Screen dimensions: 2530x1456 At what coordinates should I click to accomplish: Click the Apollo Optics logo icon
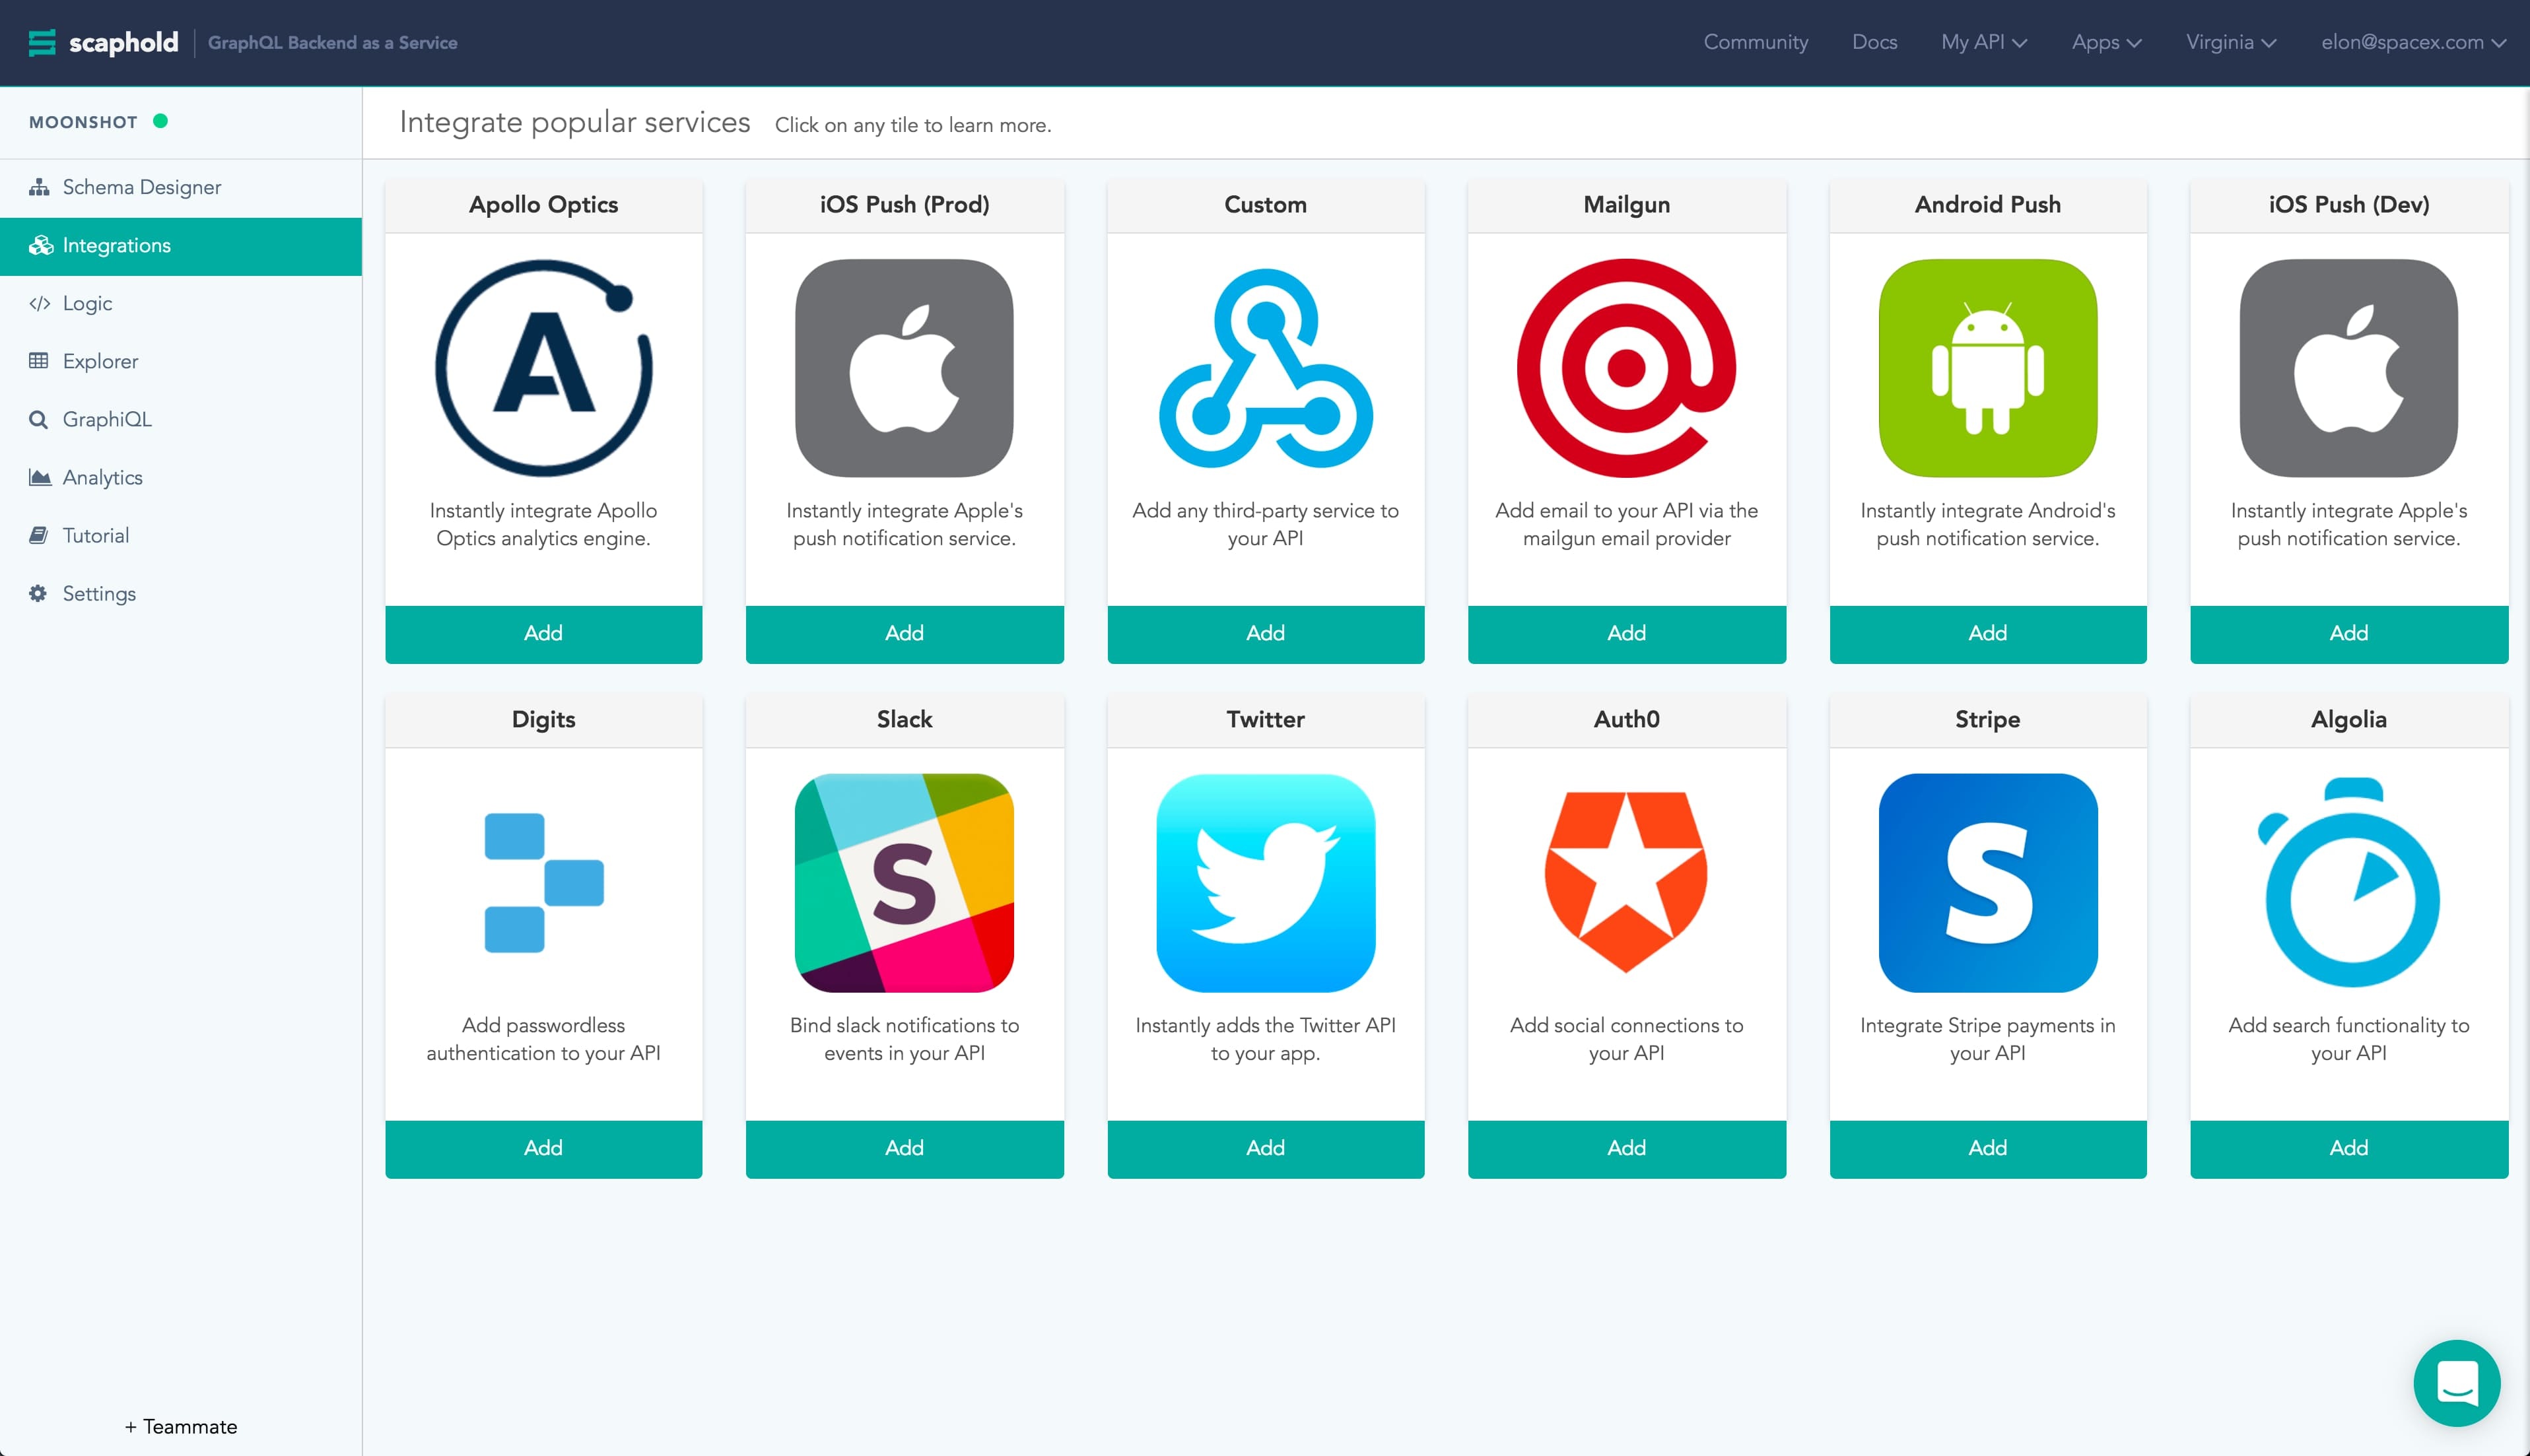tap(543, 367)
